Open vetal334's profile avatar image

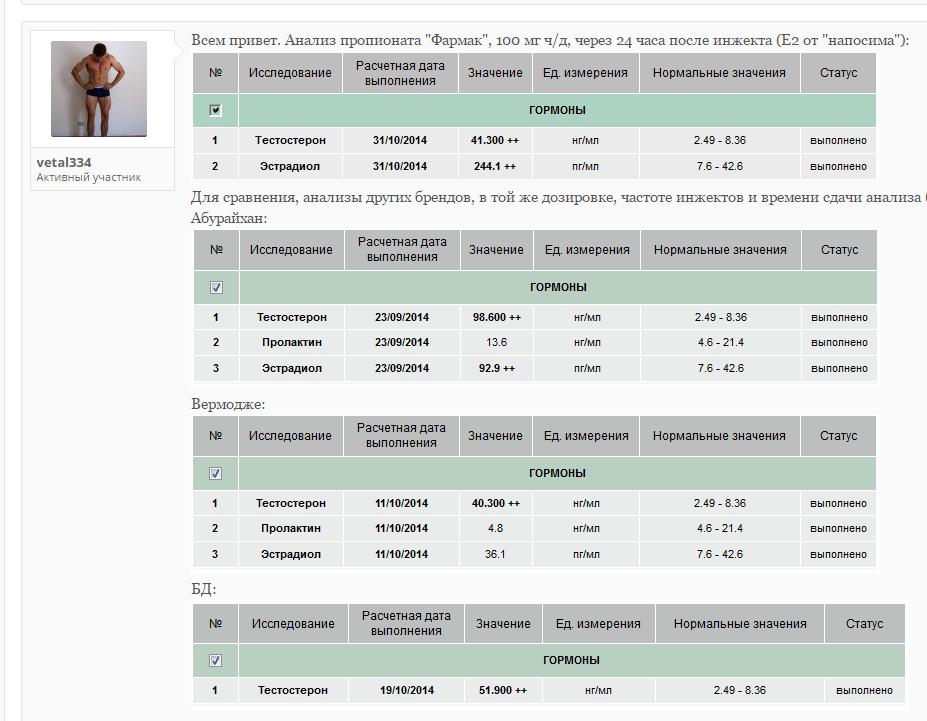click(99, 88)
